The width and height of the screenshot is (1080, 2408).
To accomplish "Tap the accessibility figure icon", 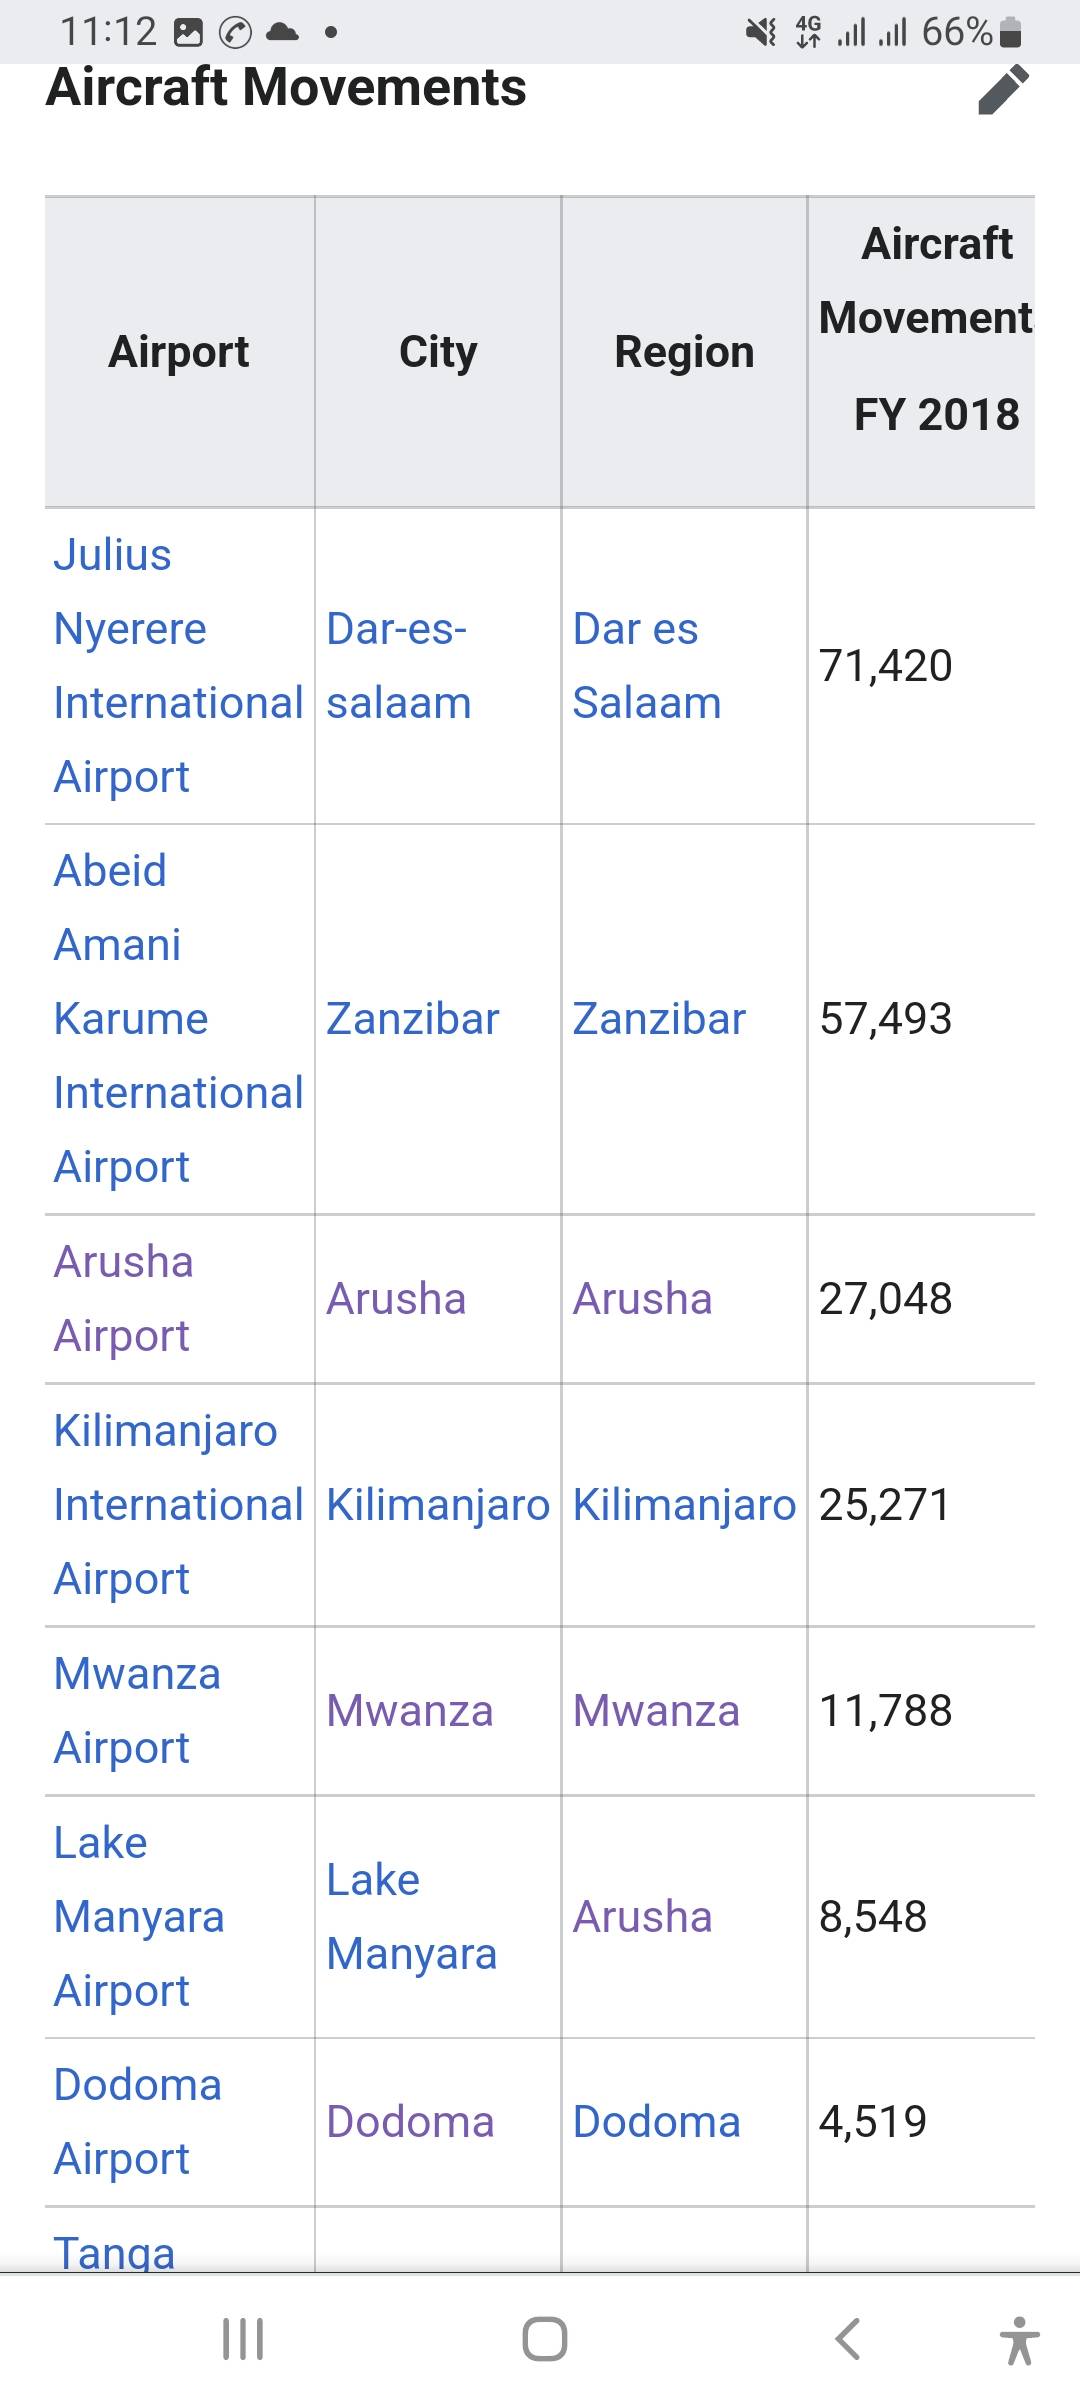I will 1019,2340.
